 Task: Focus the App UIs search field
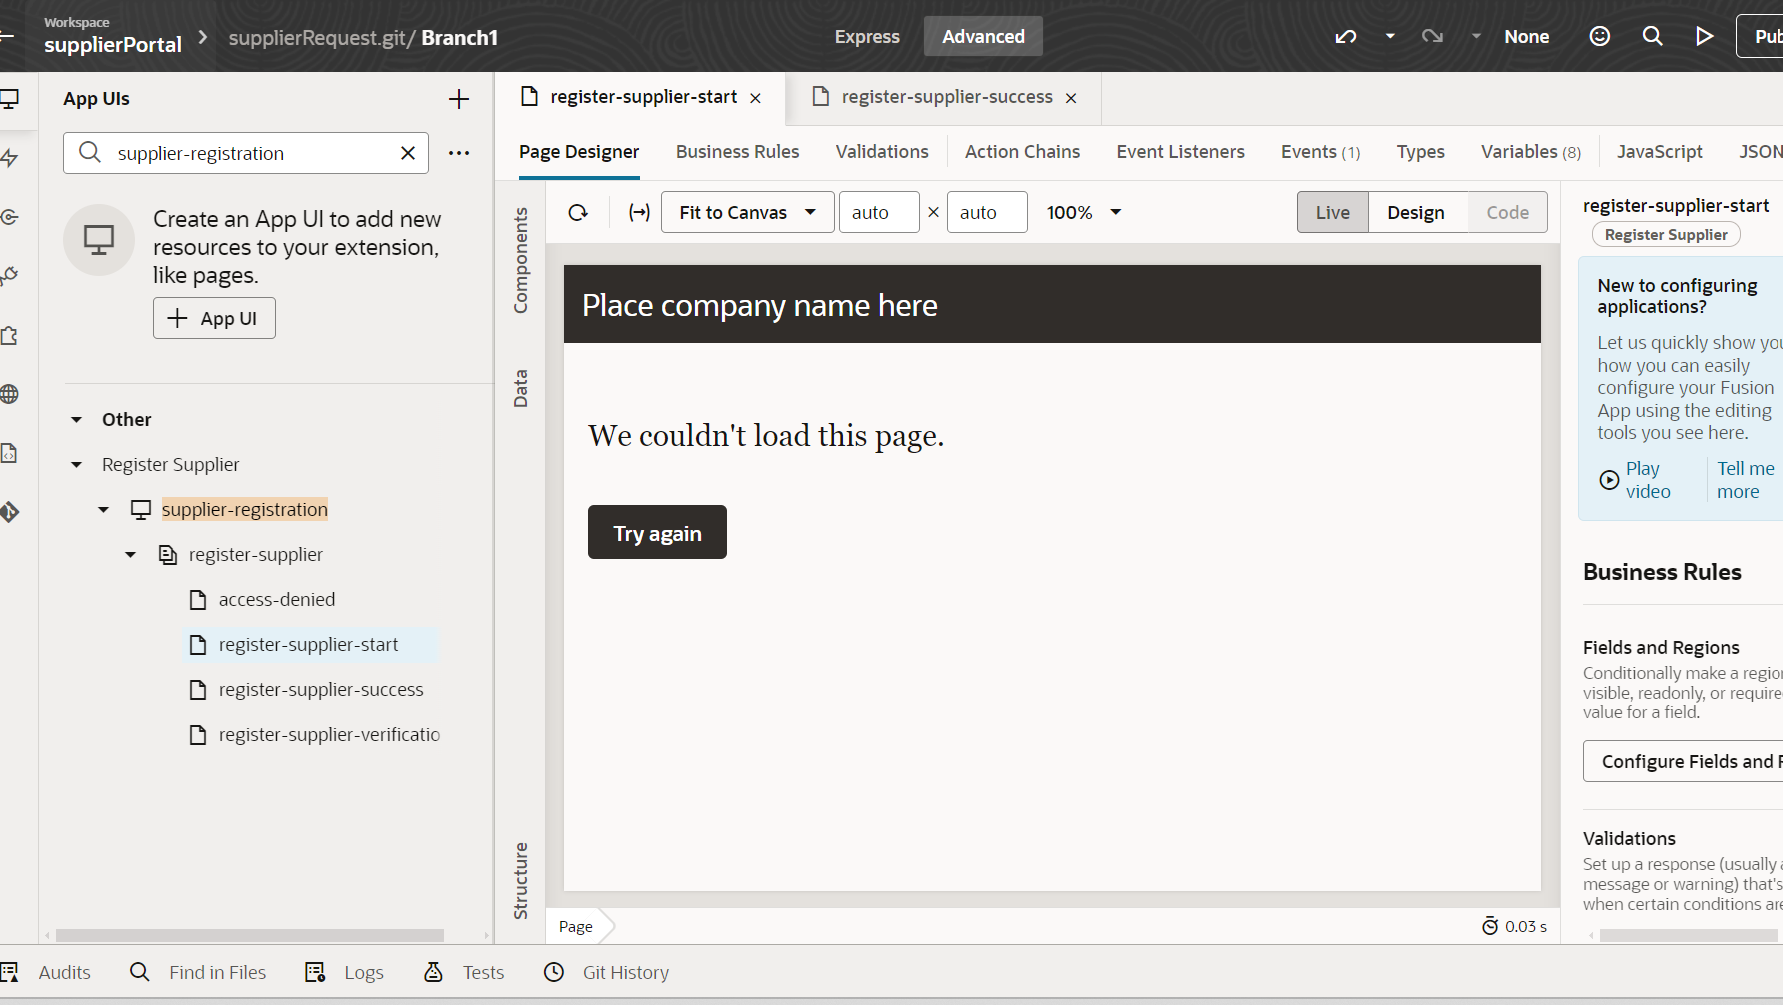[x=246, y=153]
